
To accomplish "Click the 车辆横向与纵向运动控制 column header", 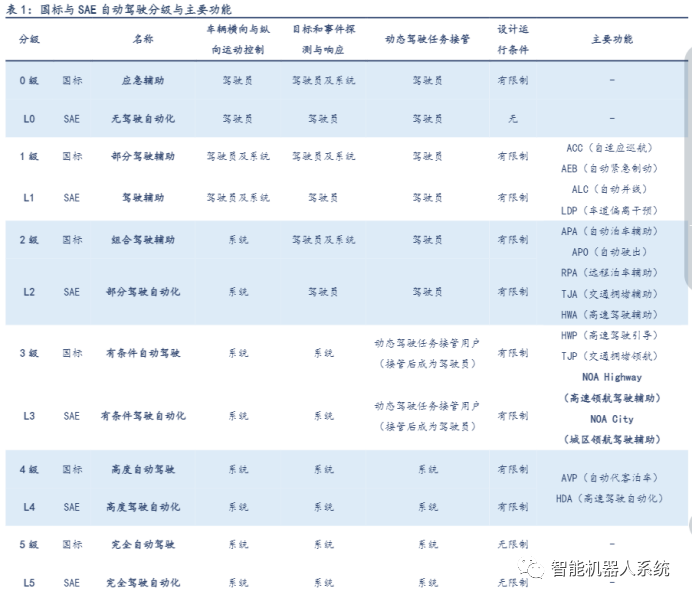I will pos(238,40).
